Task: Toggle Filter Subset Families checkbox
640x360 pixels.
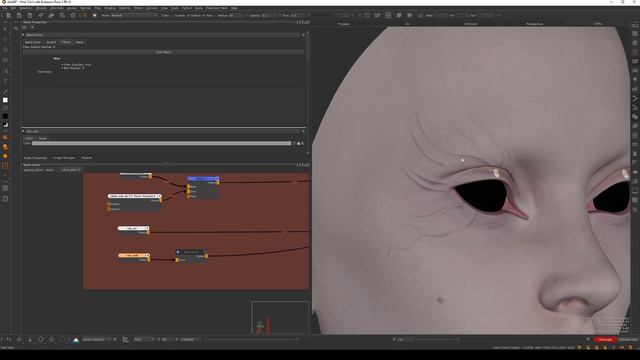Action: pos(54,47)
